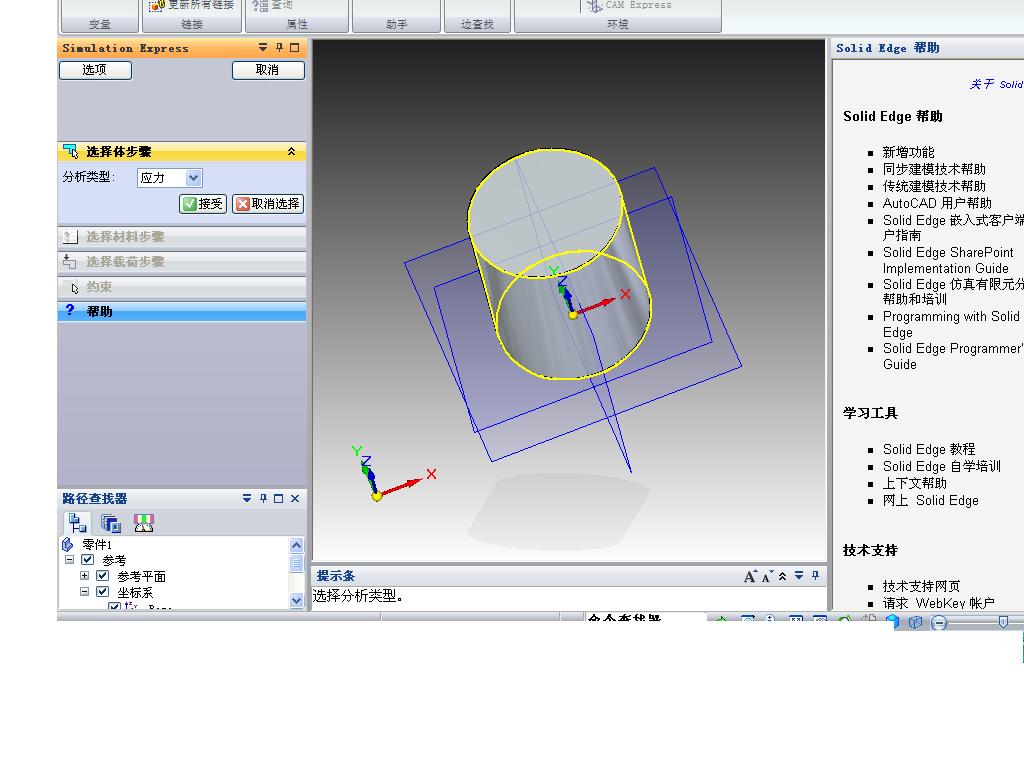Click the select material step icon
The height and width of the screenshot is (768, 1024).
[x=70, y=236]
